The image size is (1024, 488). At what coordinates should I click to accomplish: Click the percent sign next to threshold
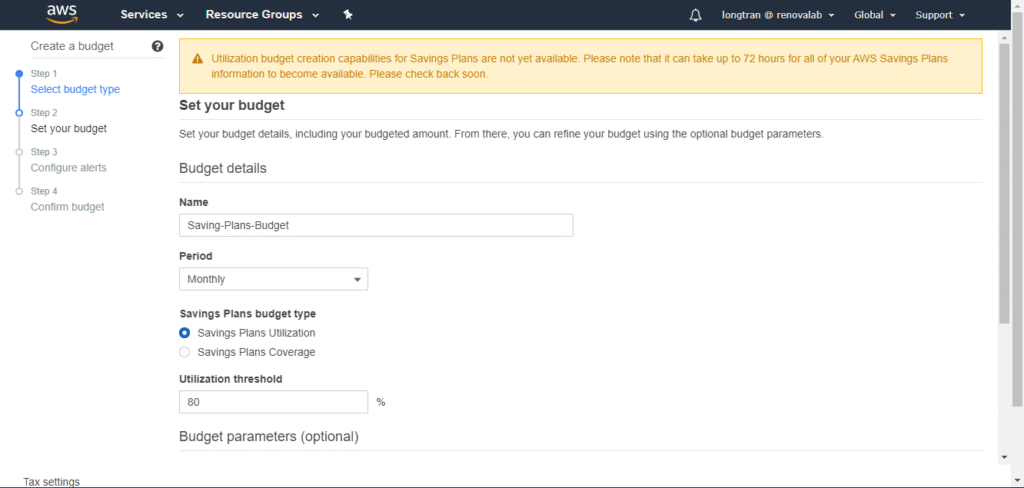point(381,402)
